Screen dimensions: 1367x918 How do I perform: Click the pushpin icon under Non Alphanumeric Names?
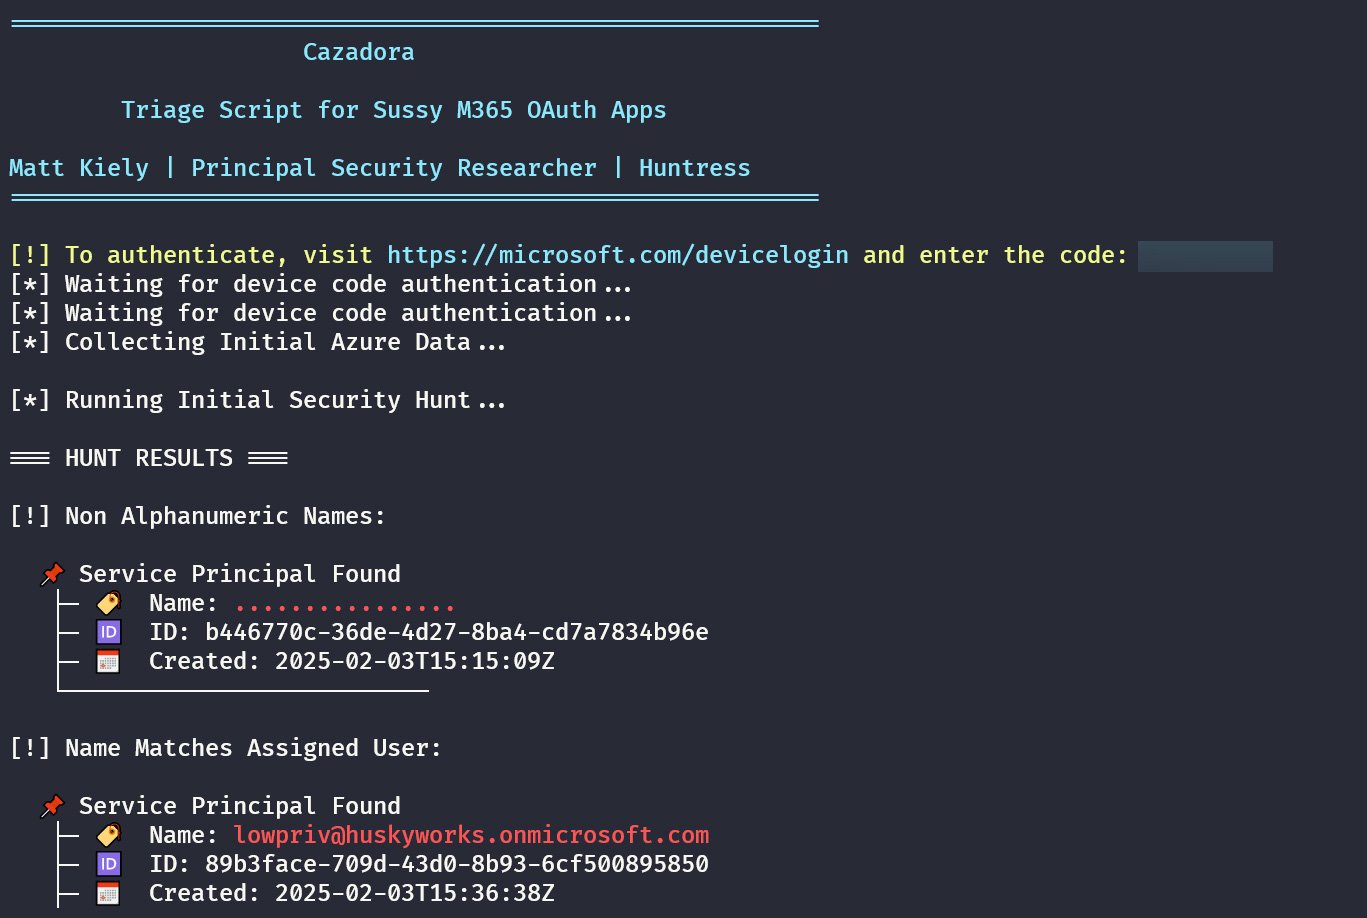point(52,574)
